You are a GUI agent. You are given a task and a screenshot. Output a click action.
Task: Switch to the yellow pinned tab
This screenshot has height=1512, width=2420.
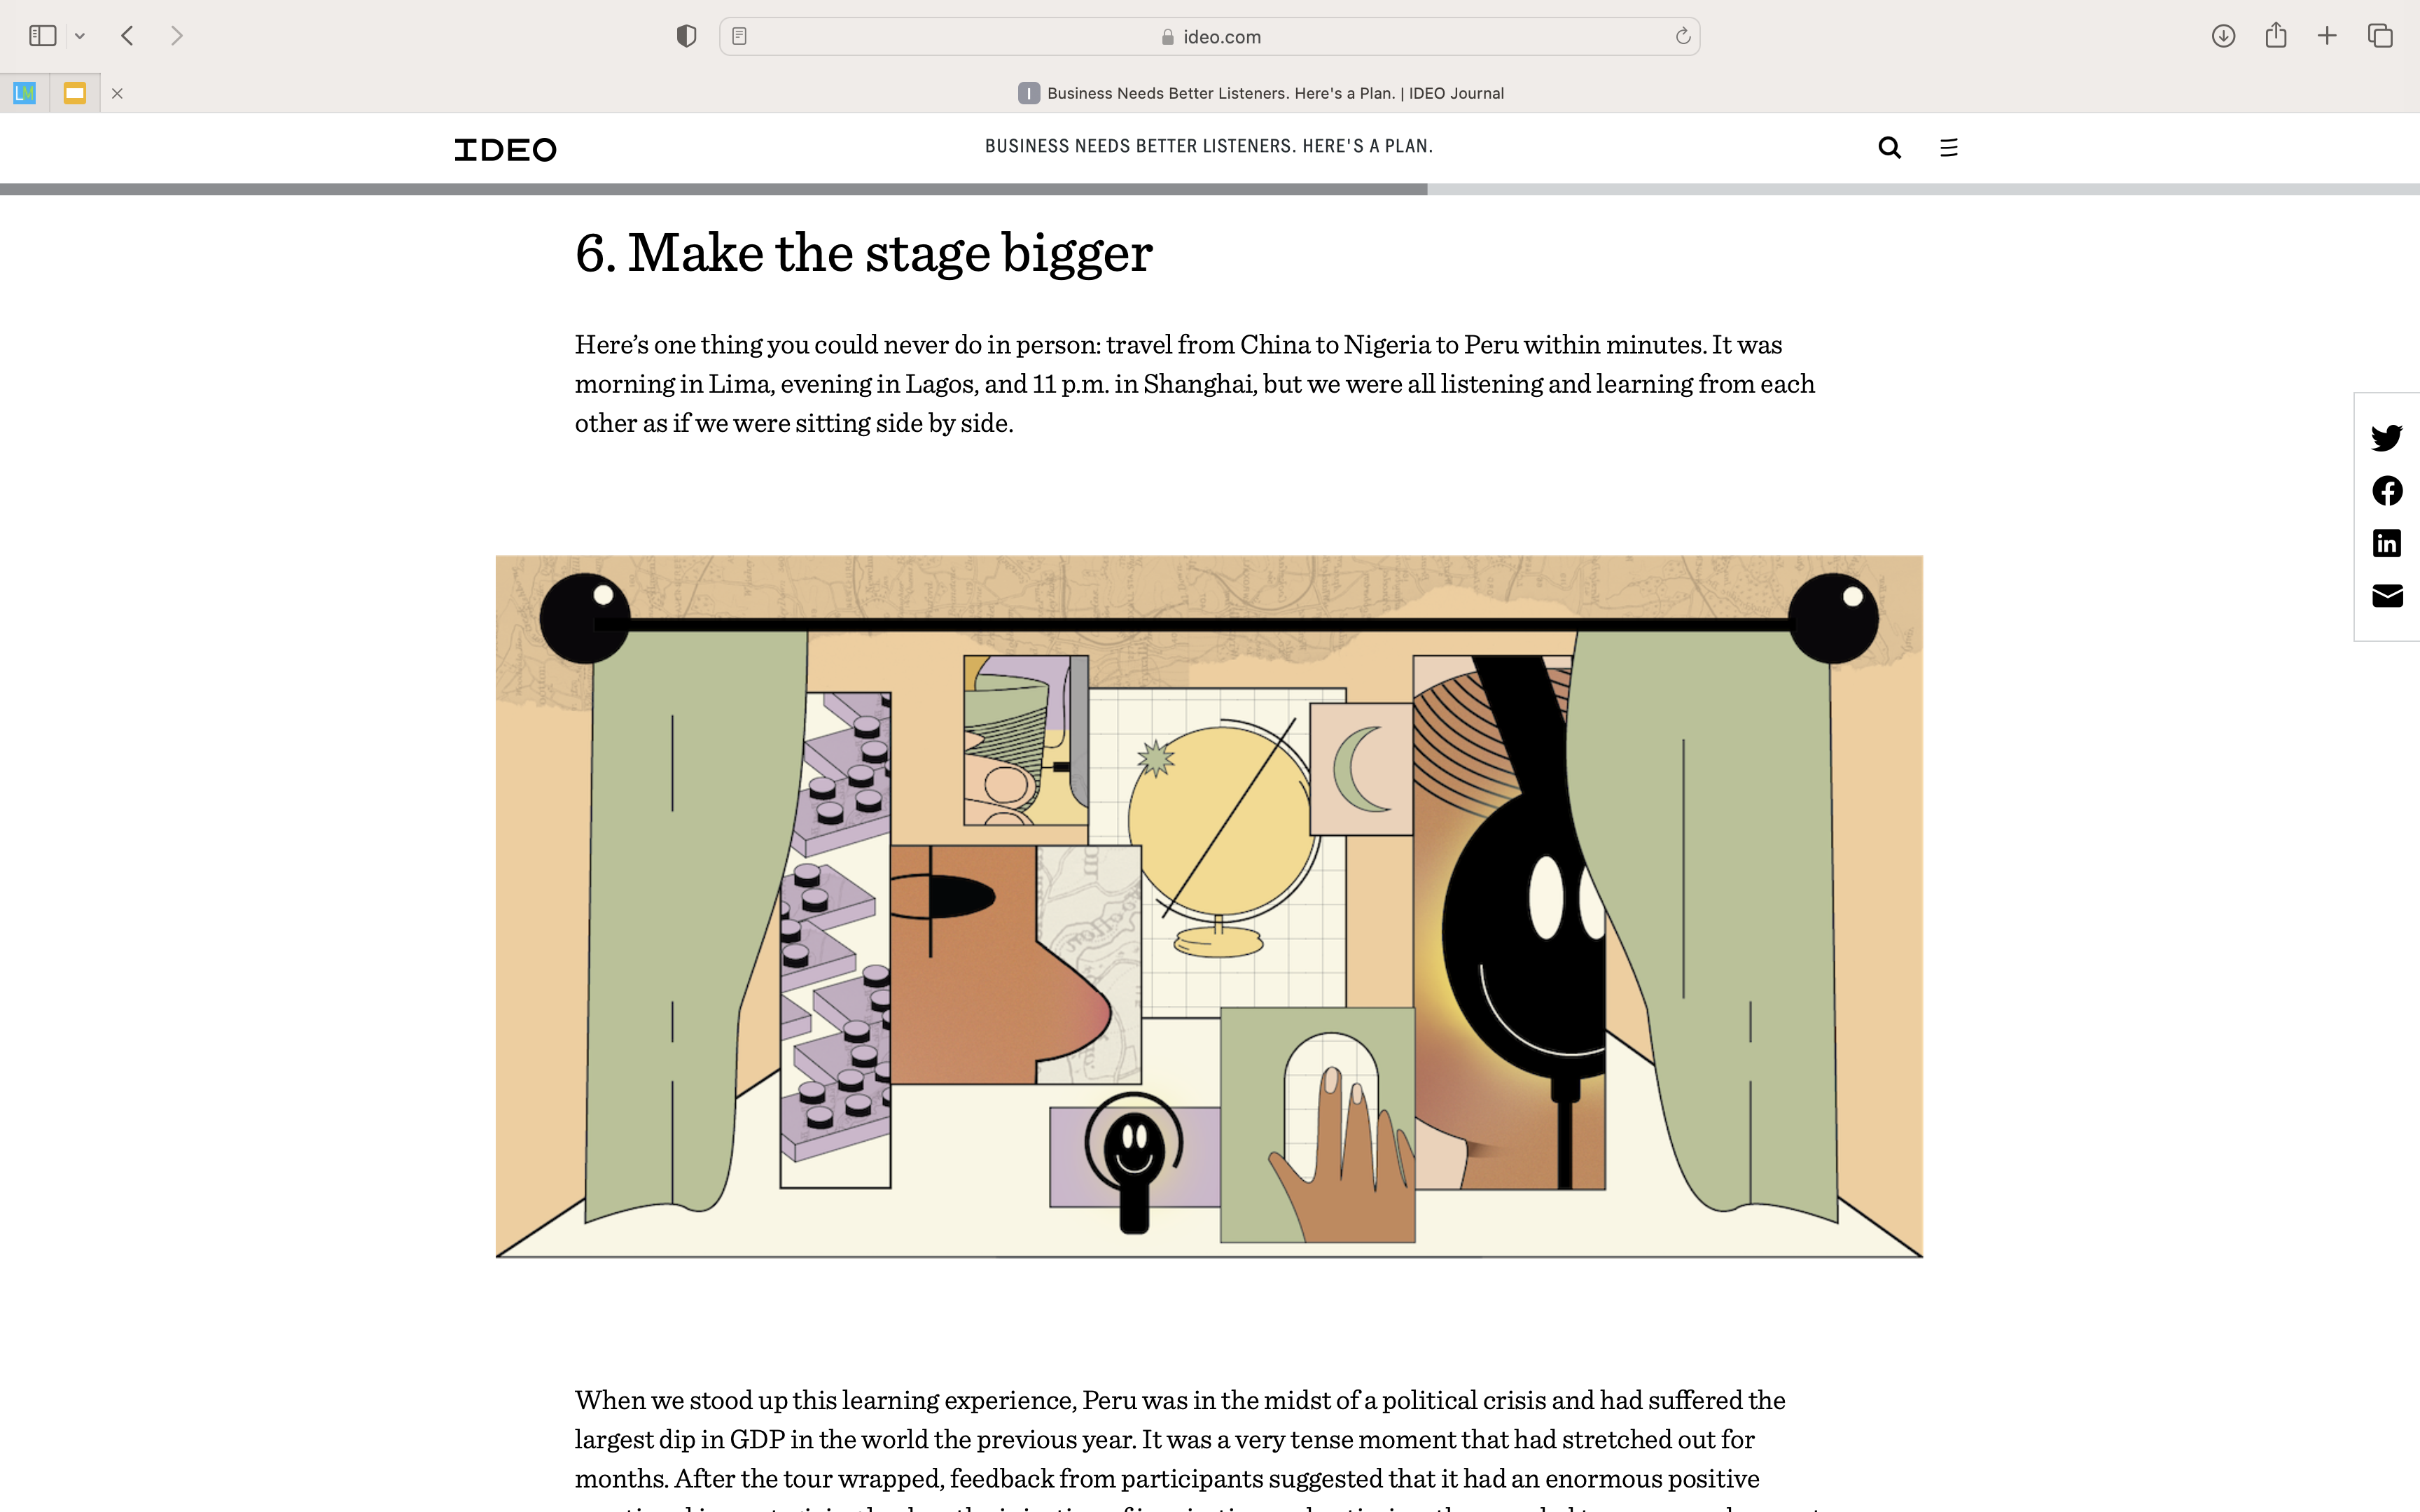click(75, 93)
